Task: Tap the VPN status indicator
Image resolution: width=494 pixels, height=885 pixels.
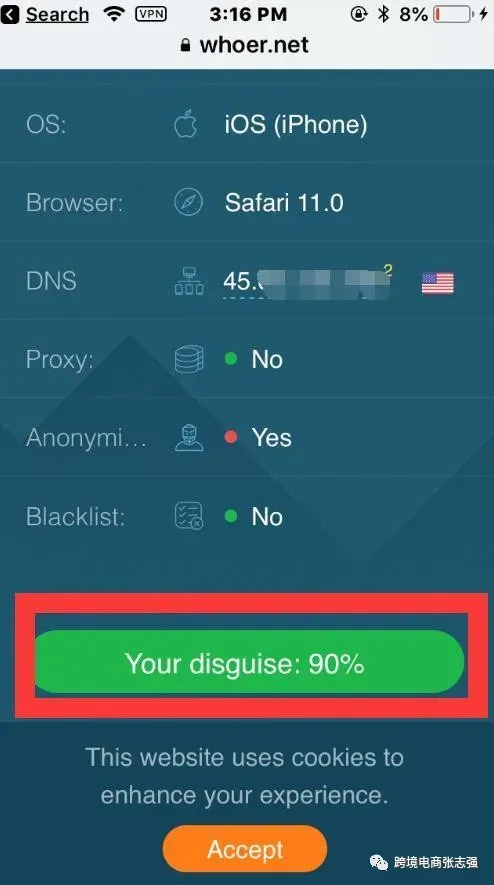Action: pyautogui.click(x=151, y=14)
